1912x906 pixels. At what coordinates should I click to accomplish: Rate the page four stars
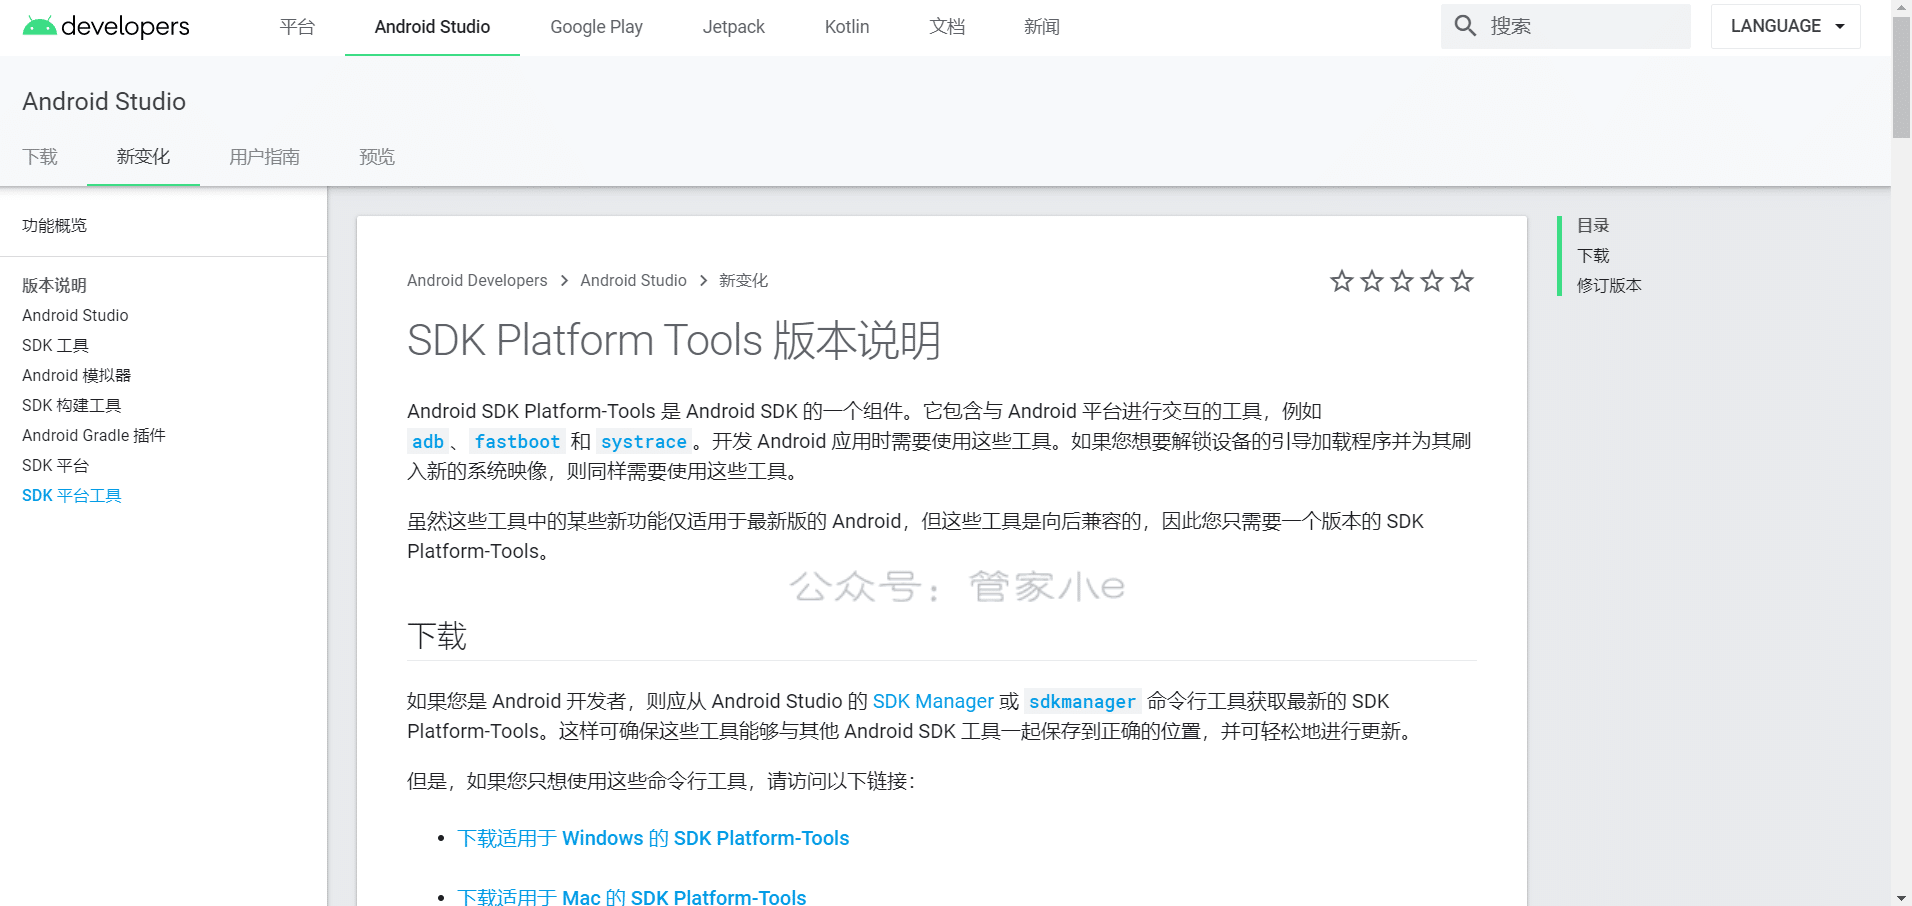click(1432, 281)
